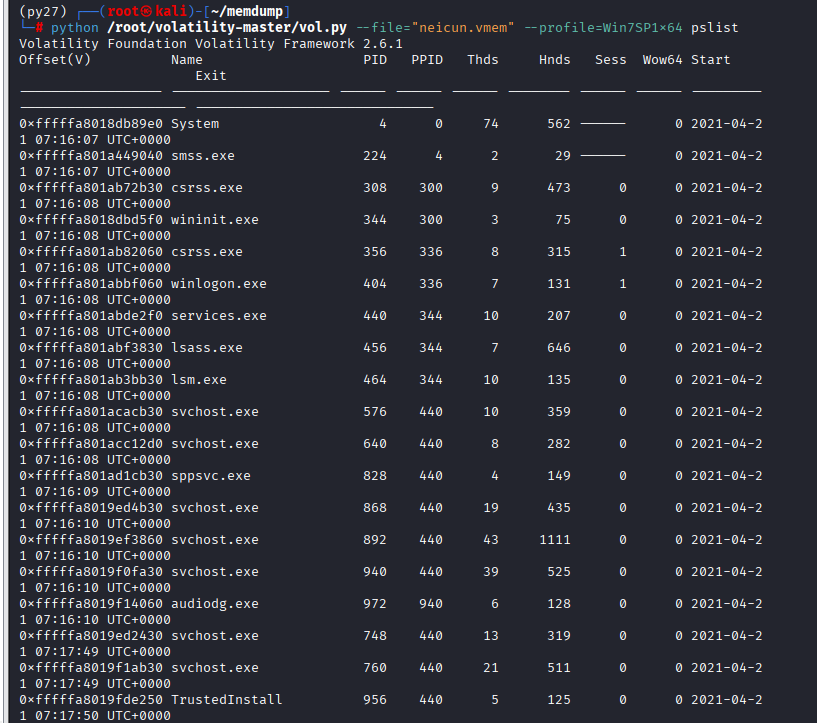Click the lsass.exe process name

click(207, 347)
